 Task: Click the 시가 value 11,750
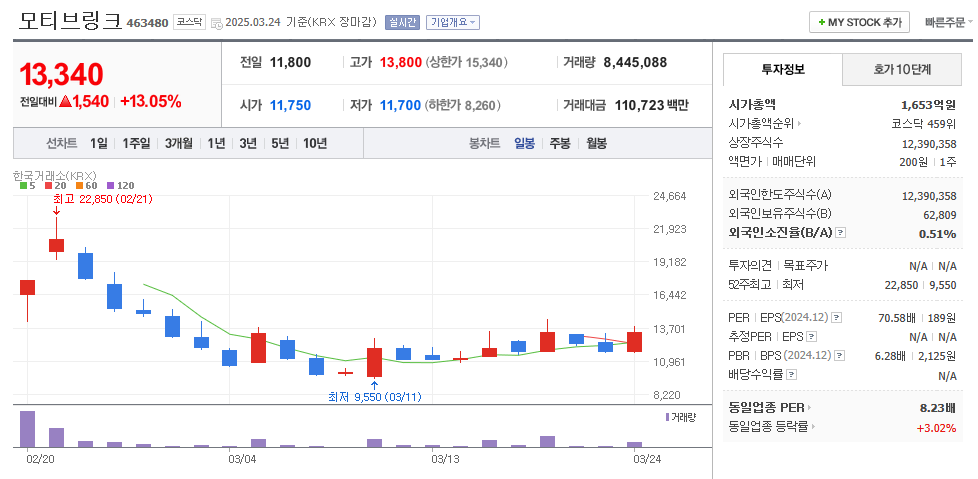click(290, 105)
